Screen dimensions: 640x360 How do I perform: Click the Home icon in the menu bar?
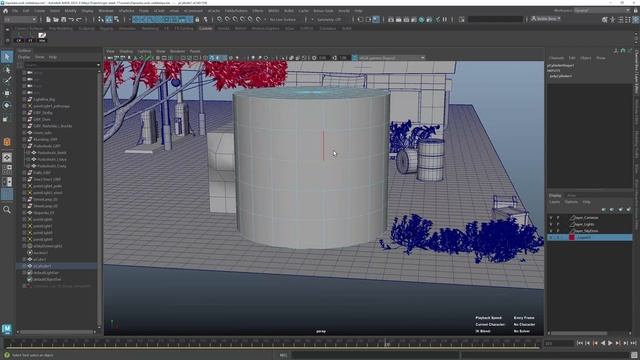click(5, 11)
